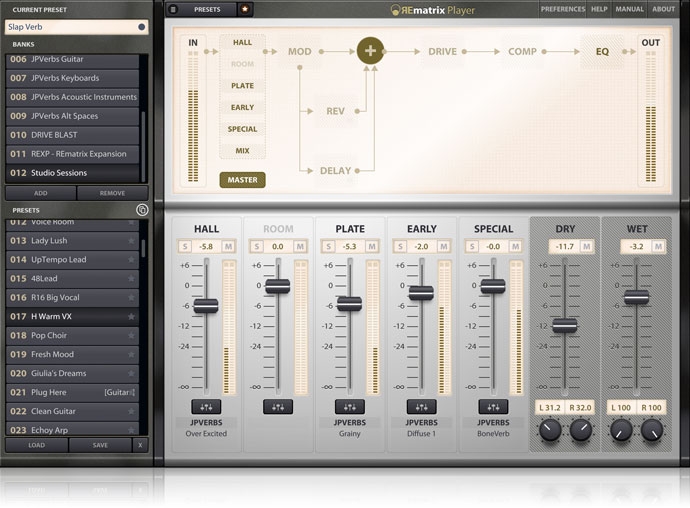Favorite the Lady Lush preset with its star

[131, 241]
